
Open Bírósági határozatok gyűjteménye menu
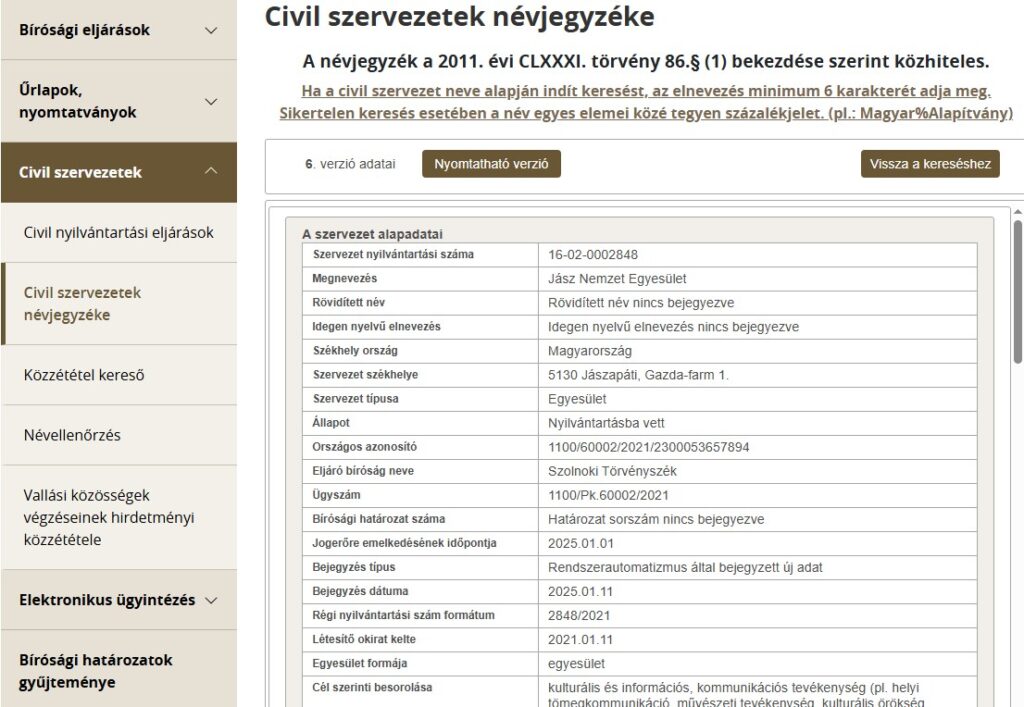pyautogui.click(x=95, y=670)
